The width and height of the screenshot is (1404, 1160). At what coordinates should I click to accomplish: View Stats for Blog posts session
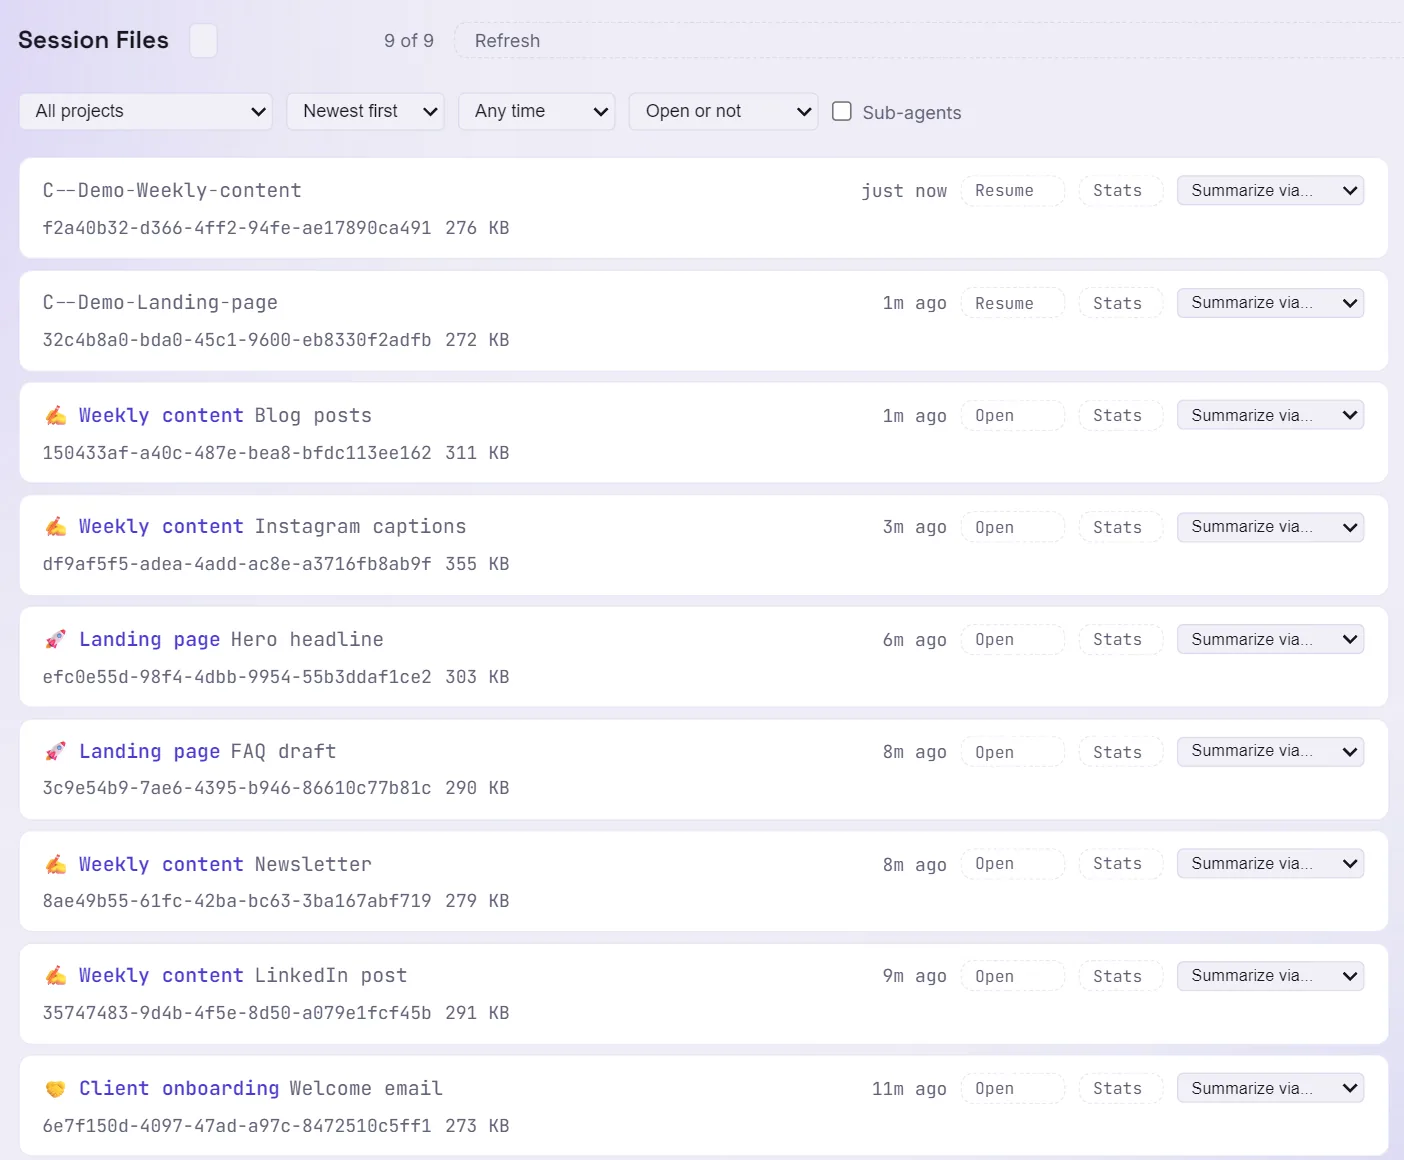tap(1120, 415)
